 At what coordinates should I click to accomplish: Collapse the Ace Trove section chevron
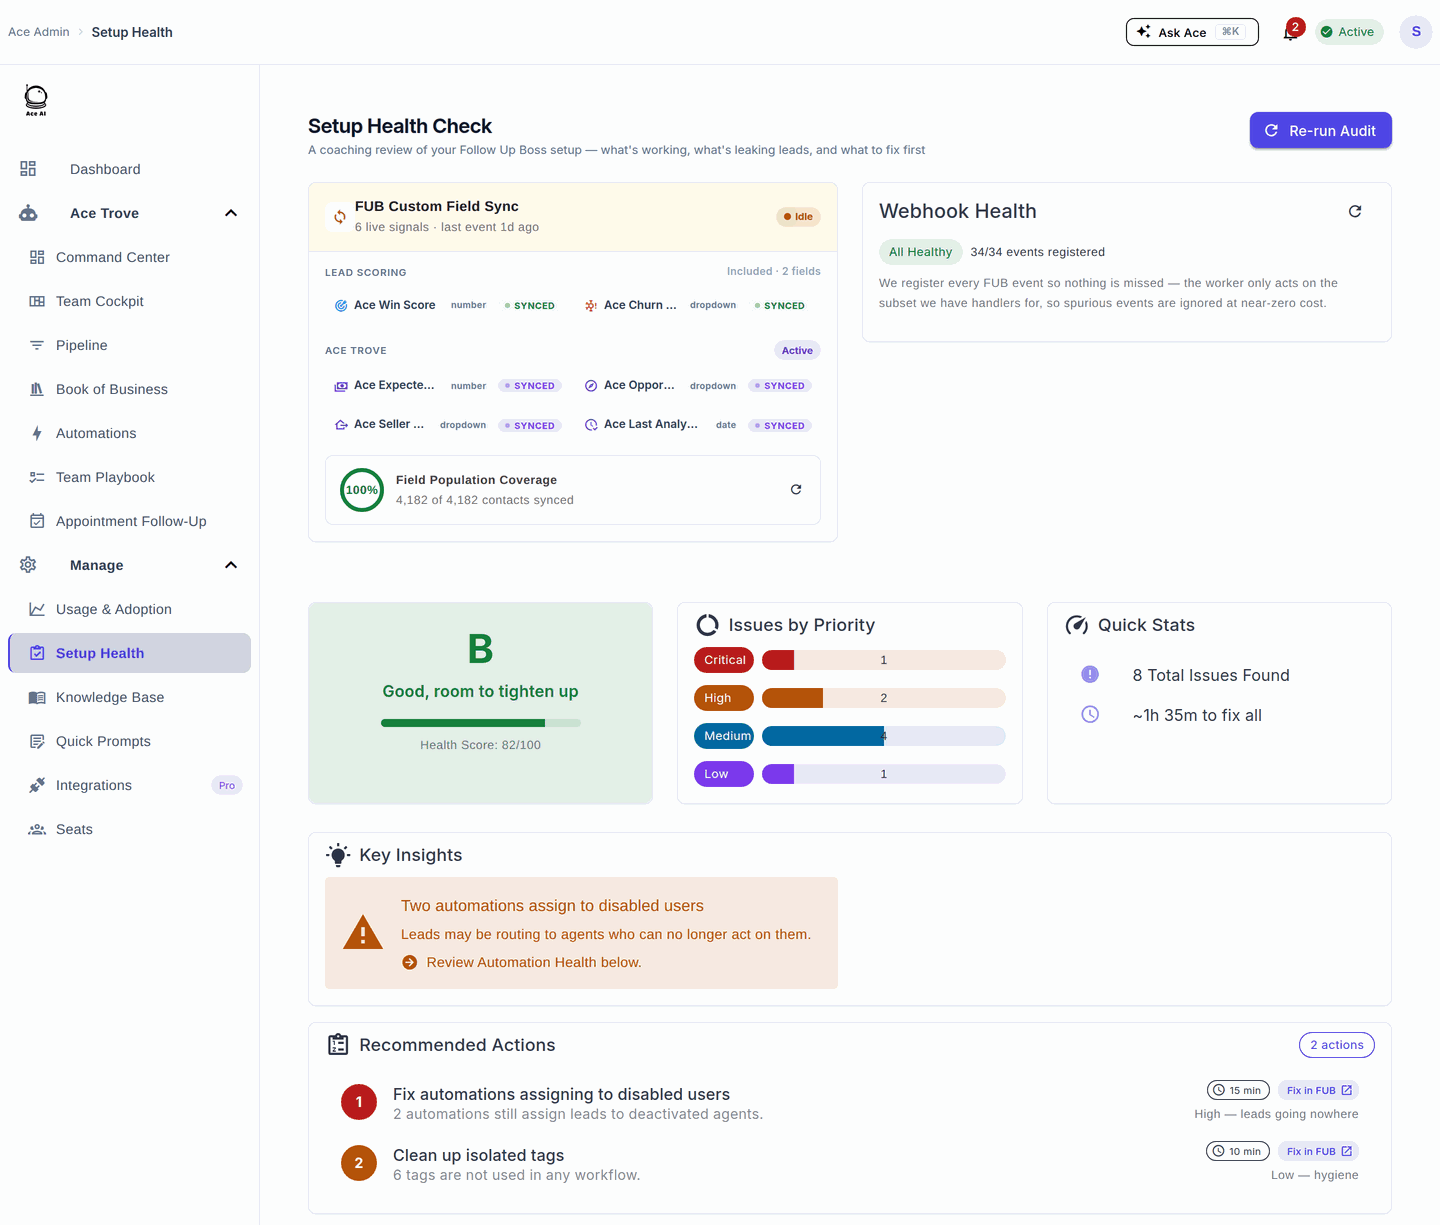point(231,213)
